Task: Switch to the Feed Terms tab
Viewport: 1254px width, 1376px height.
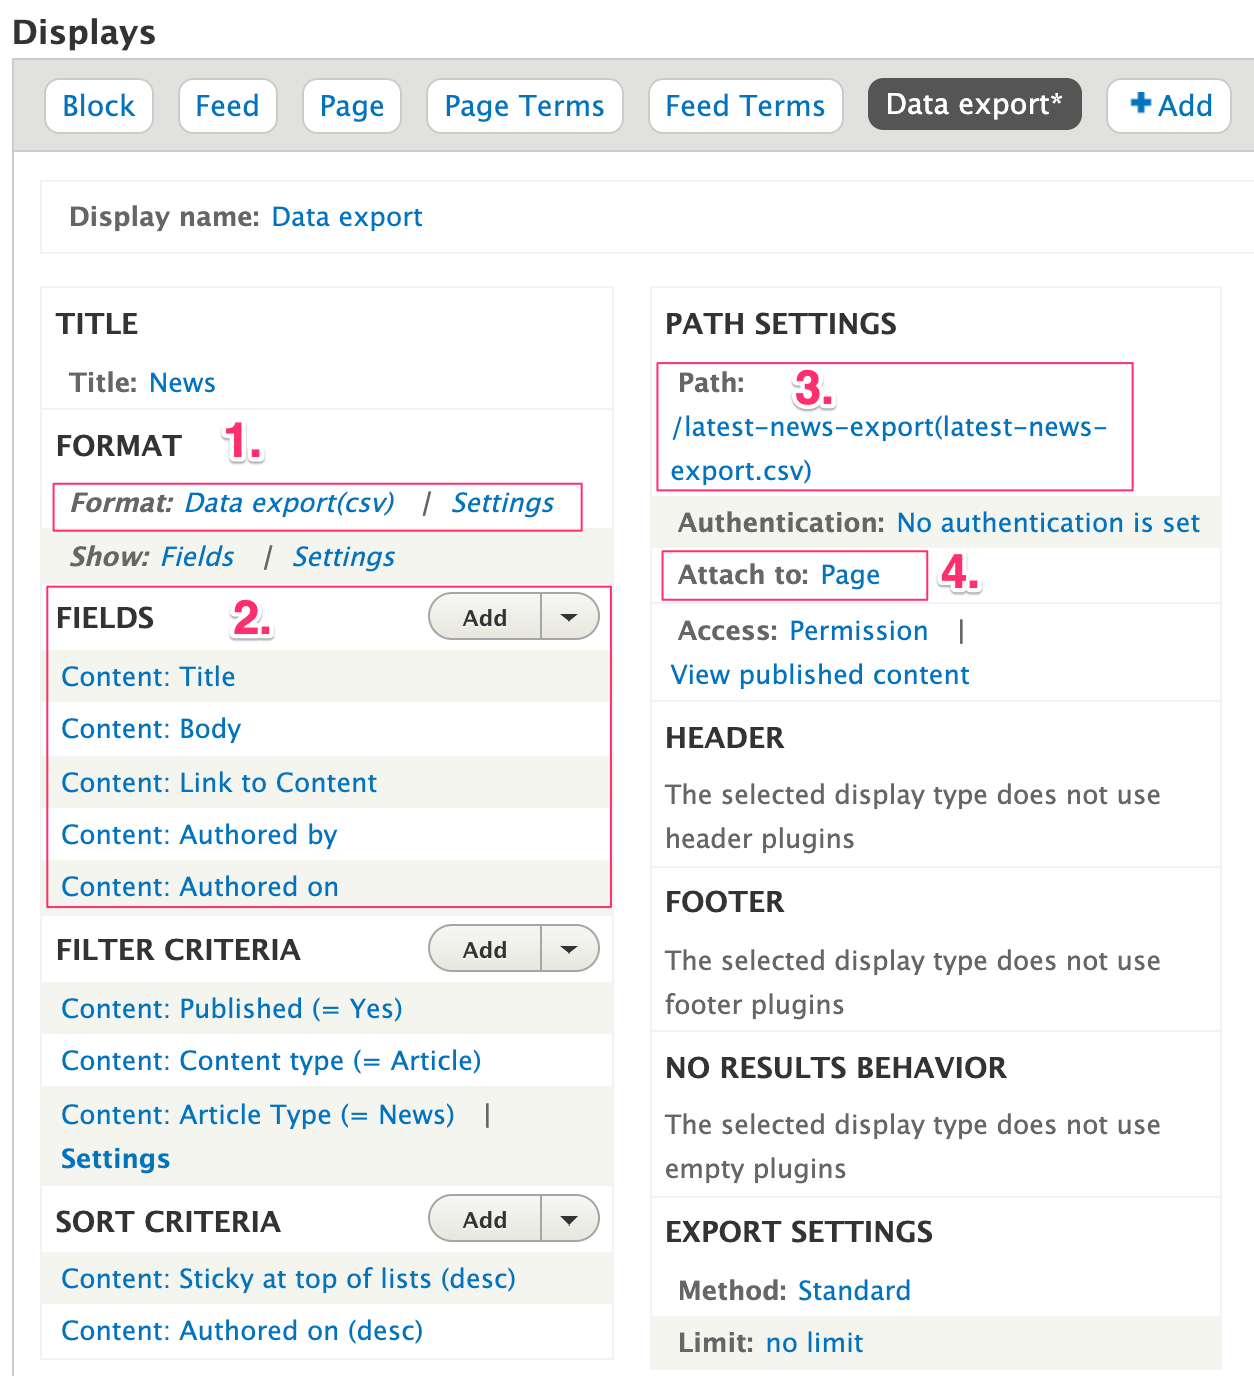Action: (x=745, y=106)
